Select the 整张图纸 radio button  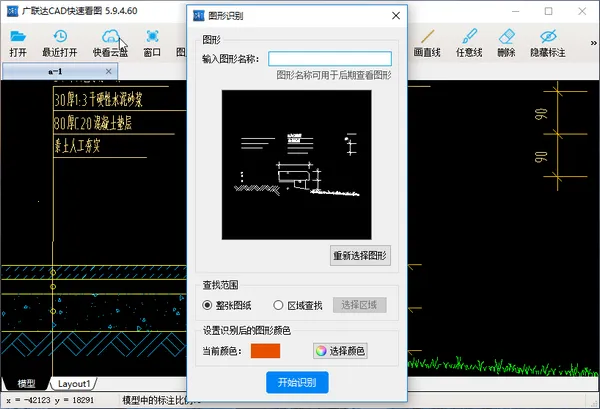(208, 305)
